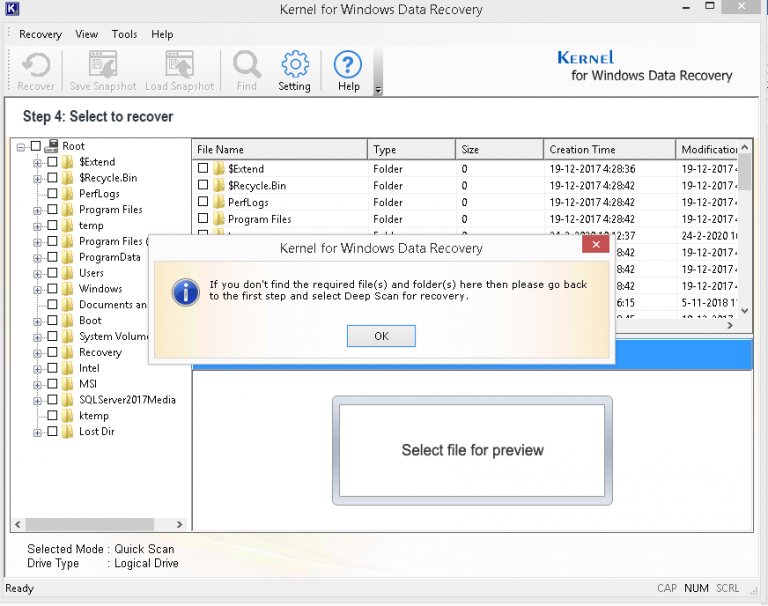This screenshot has height=606, width=768.
Task: Click the $Recycle.Bin folder icon in file list
Action: click(219, 185)
